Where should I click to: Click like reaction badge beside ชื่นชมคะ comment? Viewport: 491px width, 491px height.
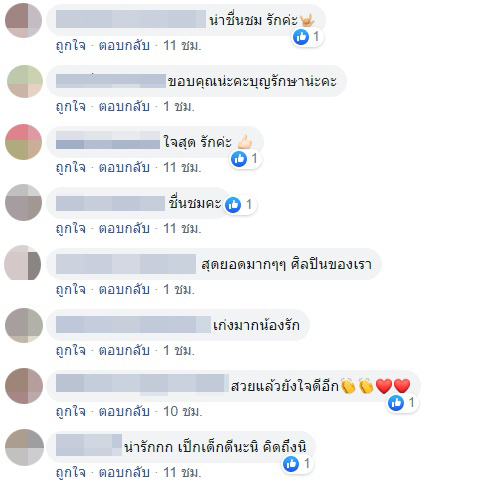click(x=240, y=205)
